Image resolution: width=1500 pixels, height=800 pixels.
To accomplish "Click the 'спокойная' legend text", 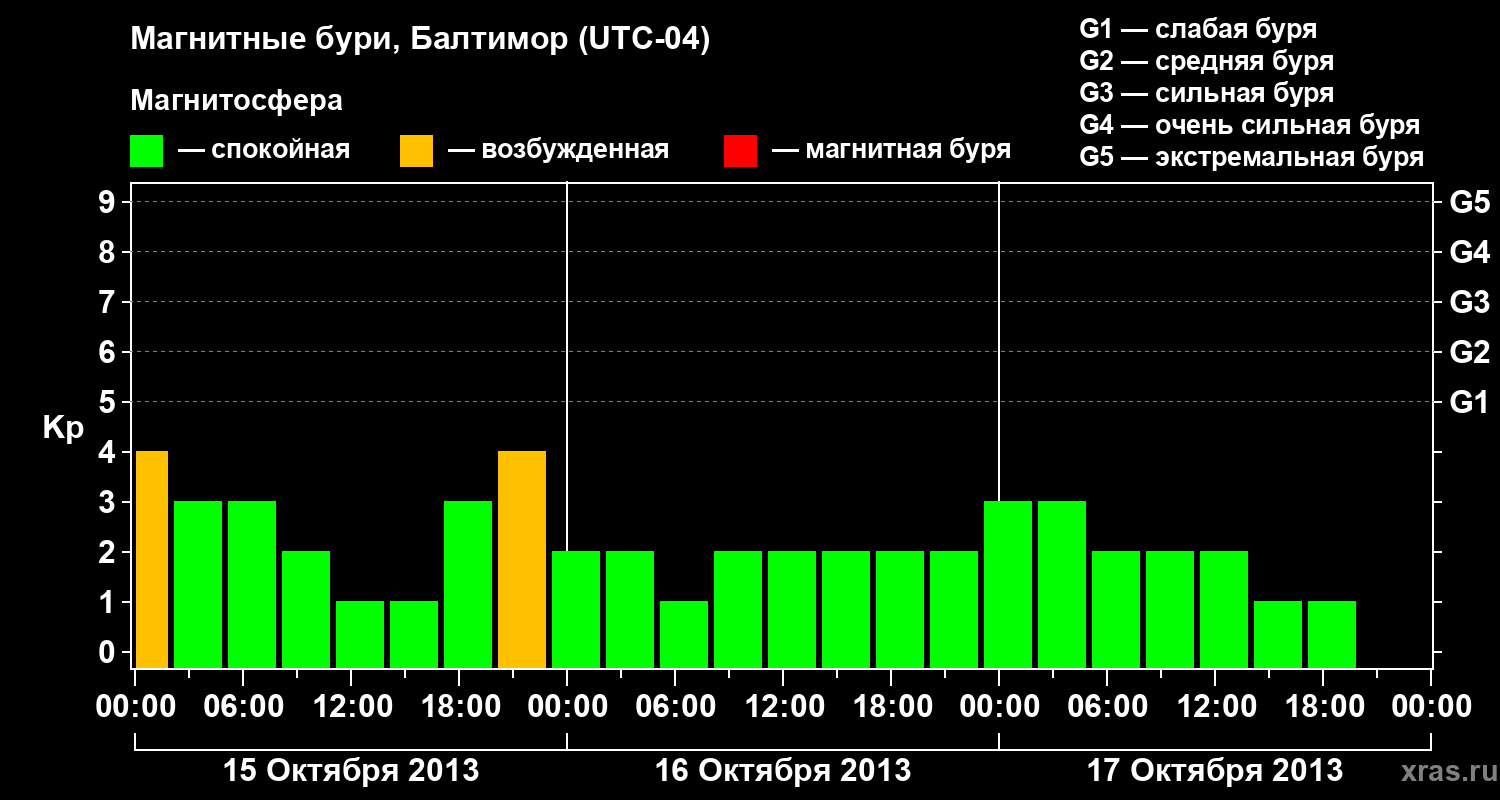I will (x=280, y=151).
